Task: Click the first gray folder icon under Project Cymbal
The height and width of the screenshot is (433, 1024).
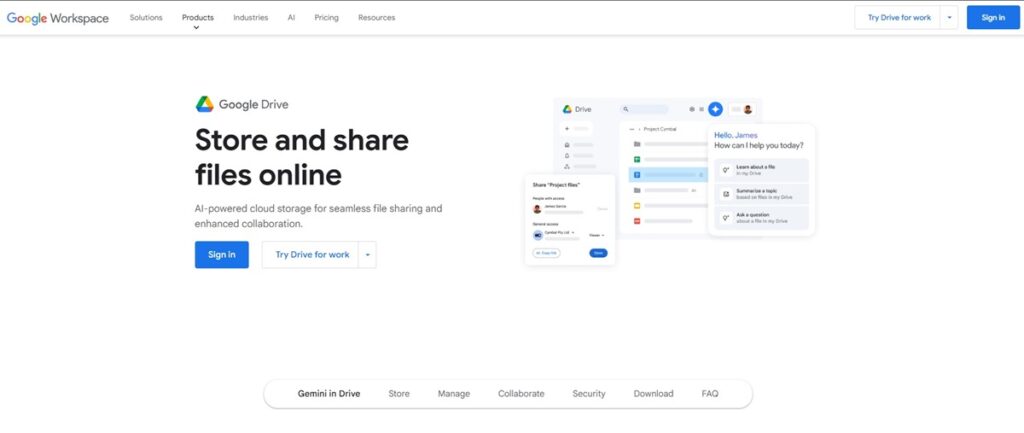Action: (637, 144)
